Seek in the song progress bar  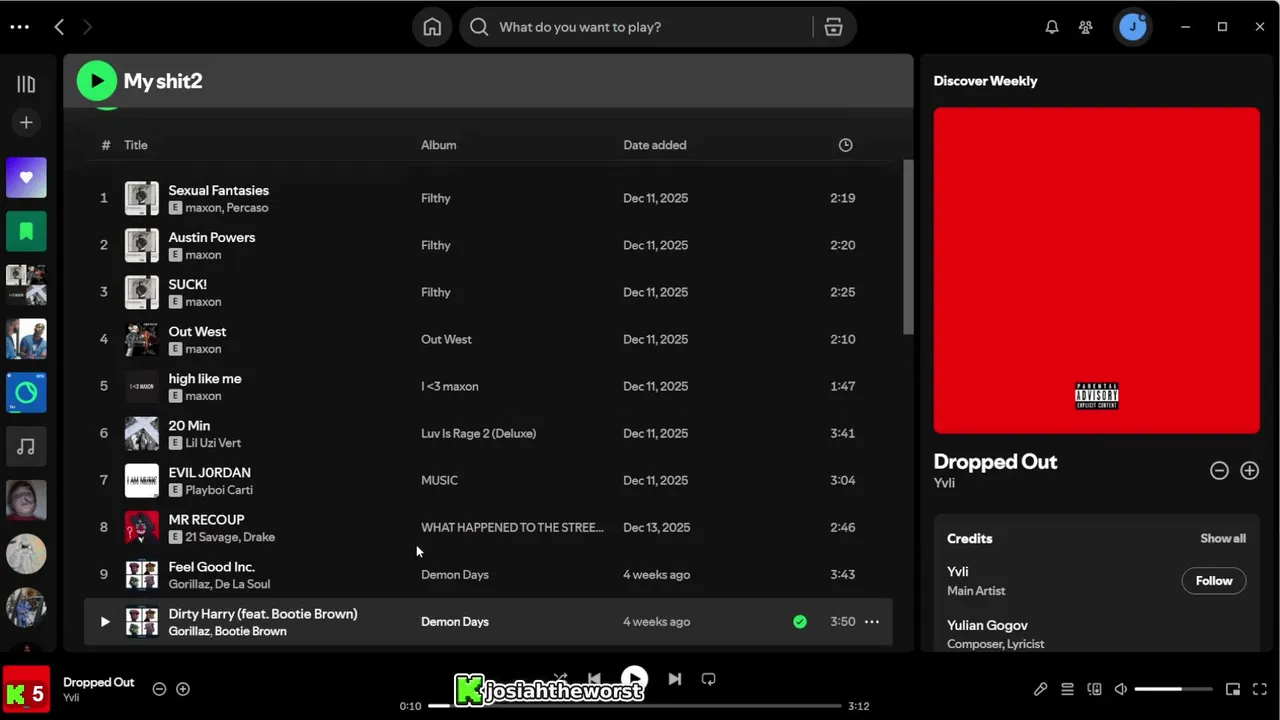(635, 706)
